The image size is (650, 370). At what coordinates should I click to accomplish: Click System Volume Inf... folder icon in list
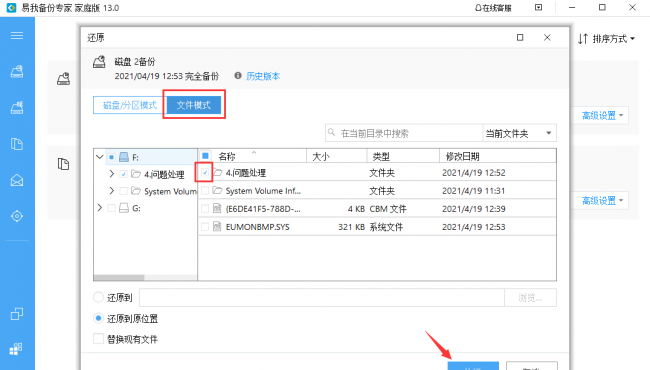(217, 191)
